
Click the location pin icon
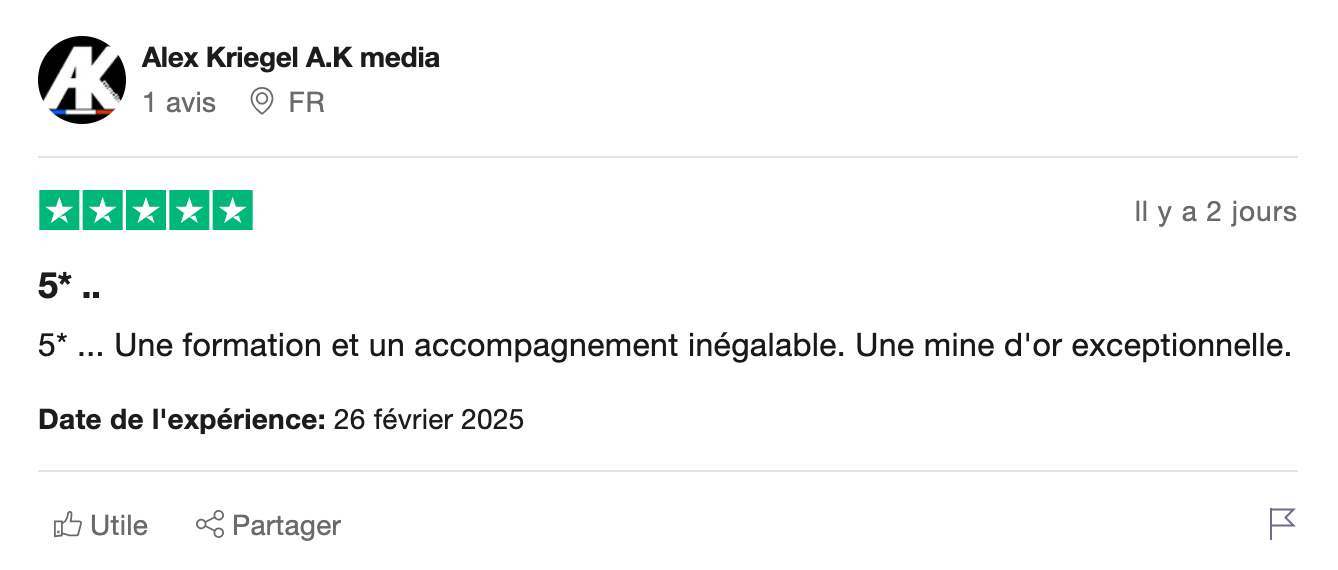tap(262, 102)
